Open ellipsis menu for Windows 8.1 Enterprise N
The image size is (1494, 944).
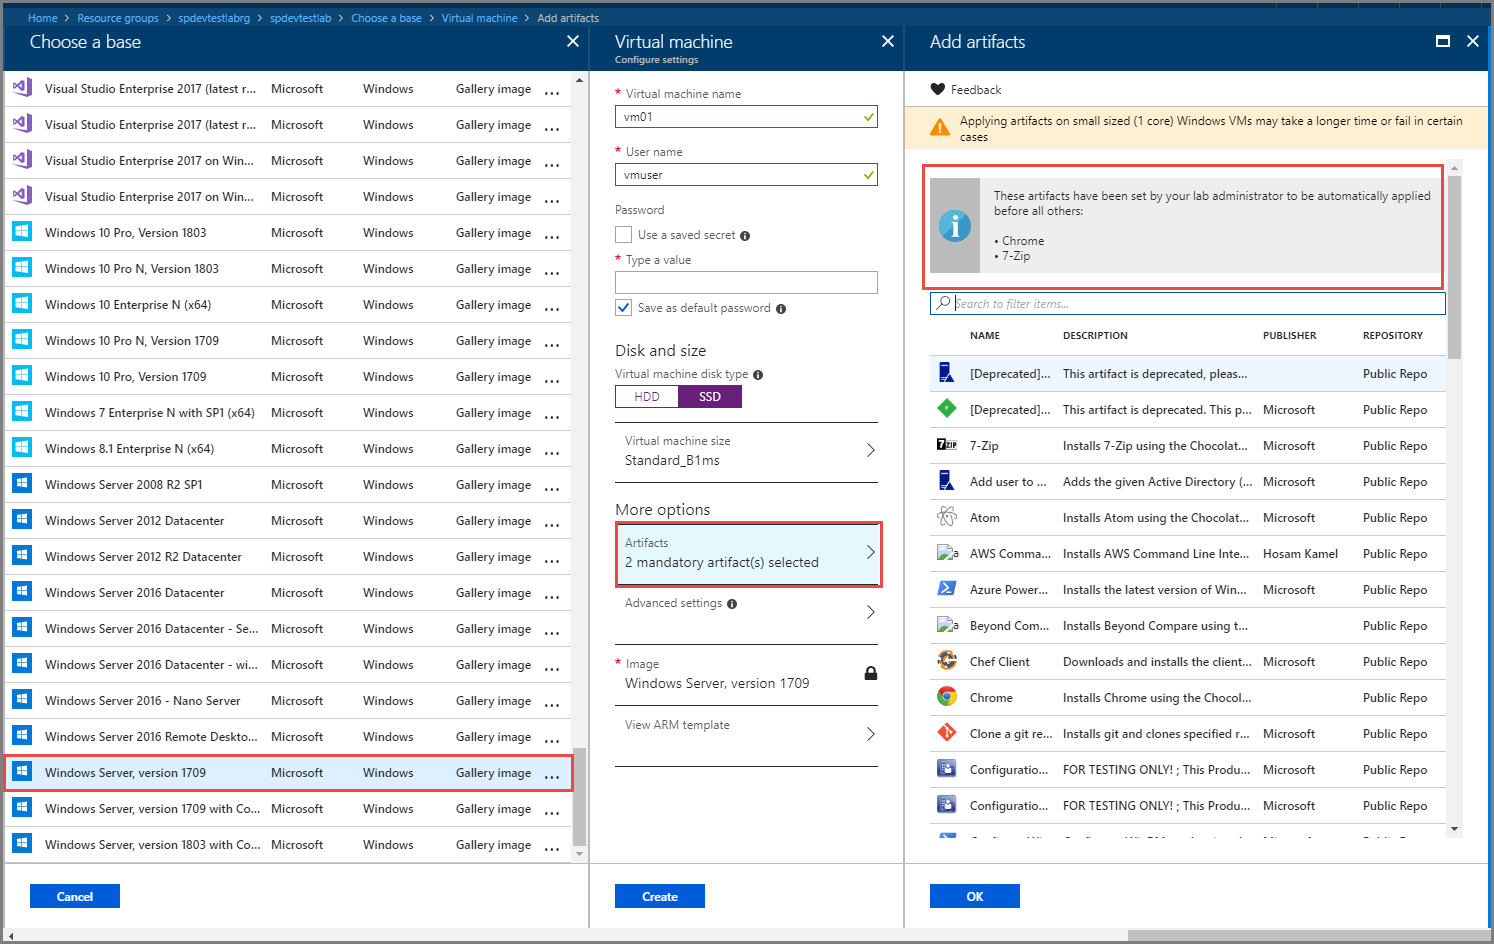click(552, 452)
